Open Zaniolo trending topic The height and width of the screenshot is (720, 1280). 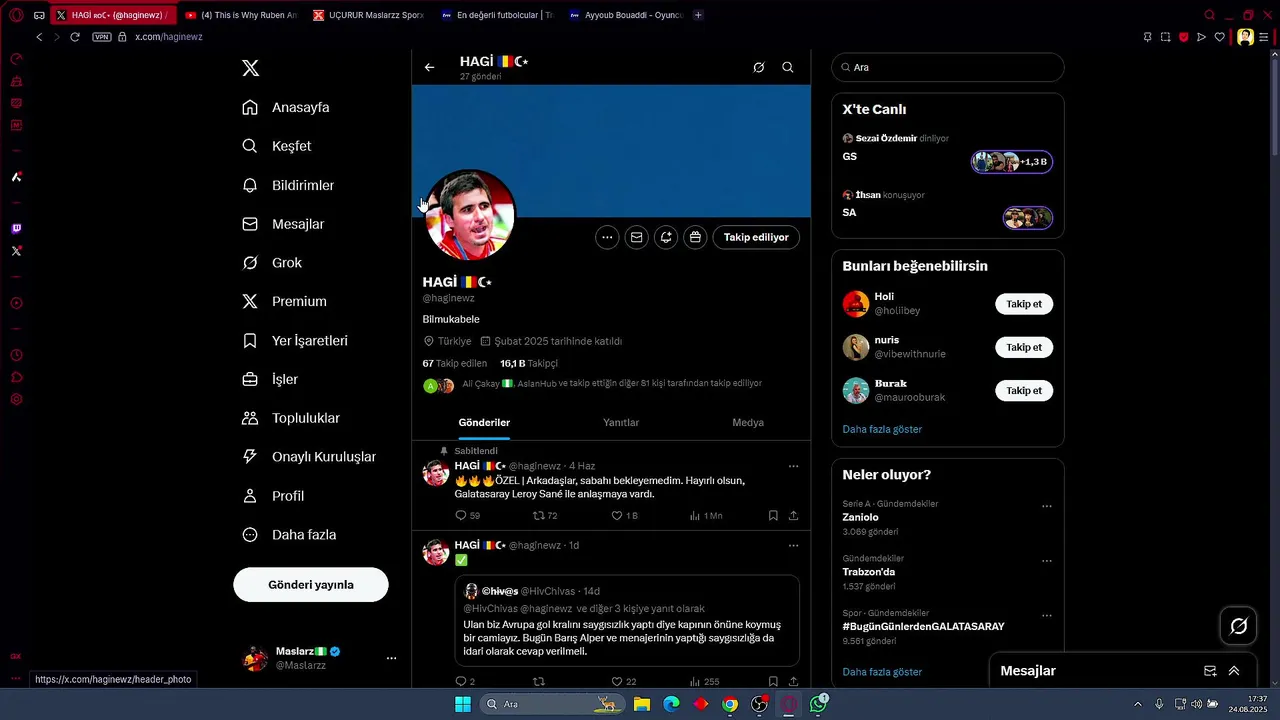(x=860, y=518)
